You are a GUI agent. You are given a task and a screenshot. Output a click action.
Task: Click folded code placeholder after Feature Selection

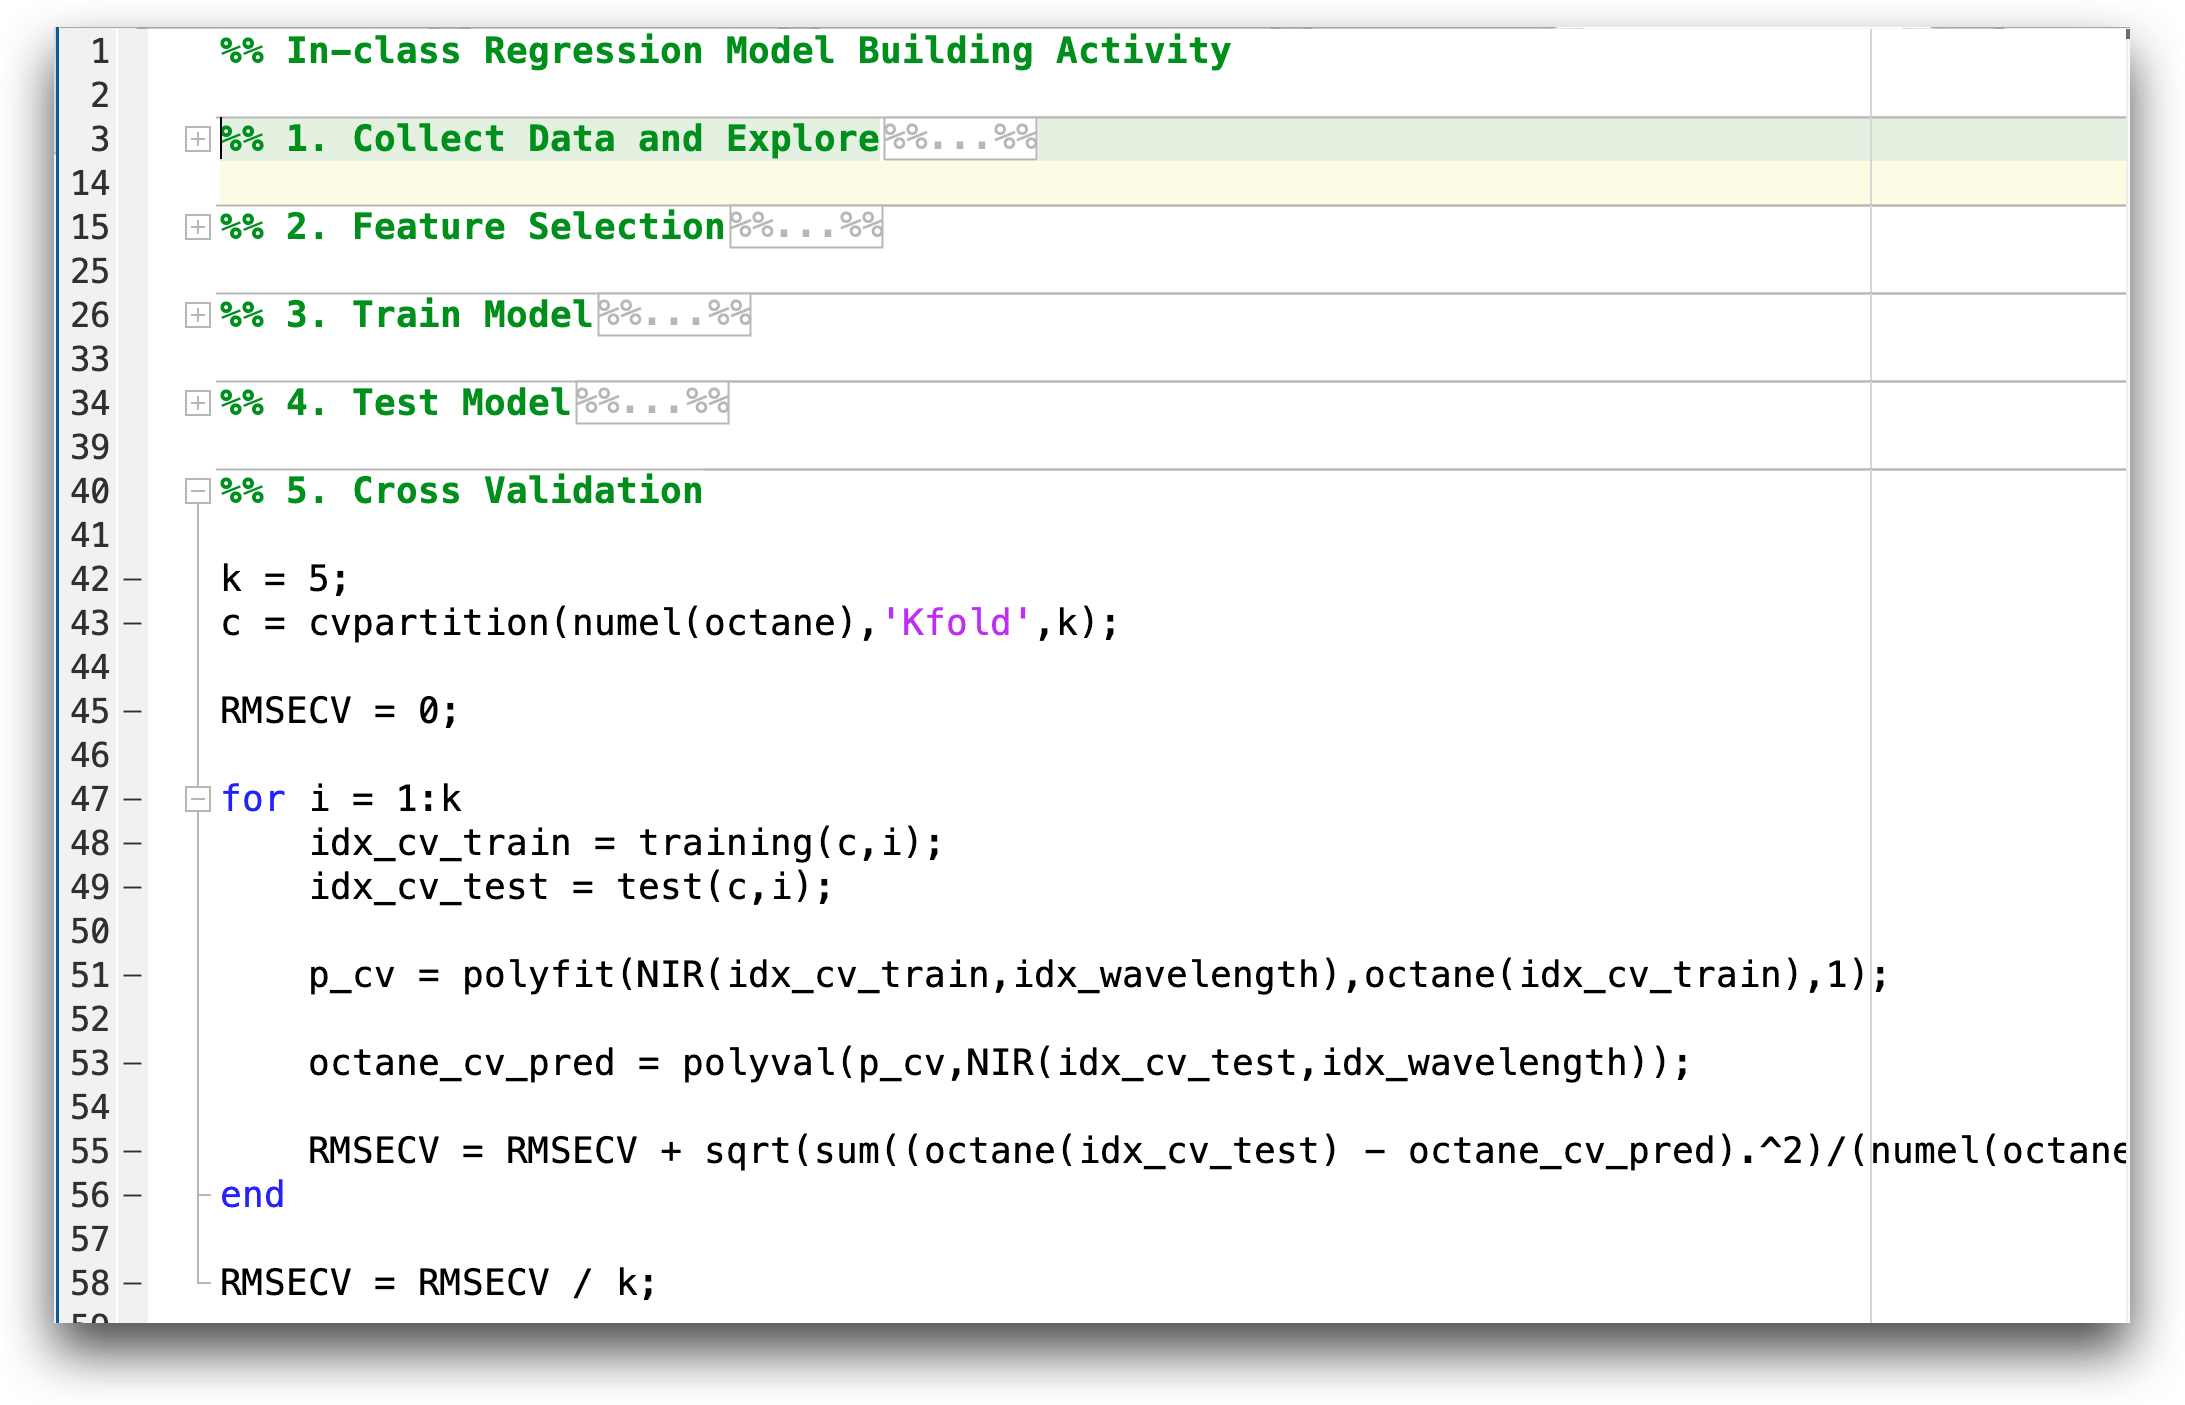click(x=806, y=227)
